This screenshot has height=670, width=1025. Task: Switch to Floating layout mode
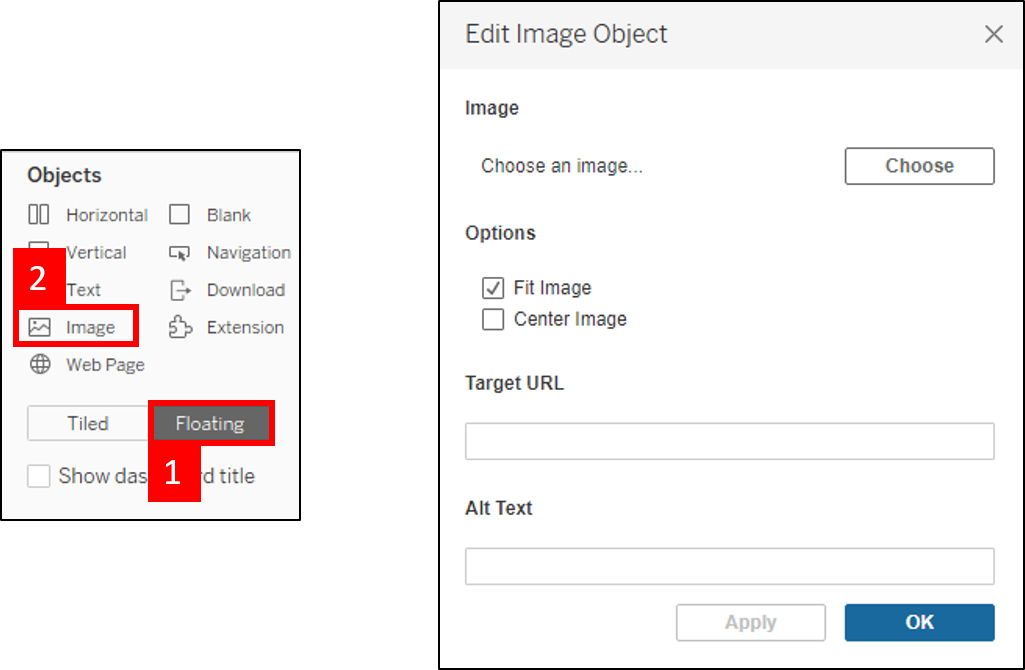[x=210, y=424]
